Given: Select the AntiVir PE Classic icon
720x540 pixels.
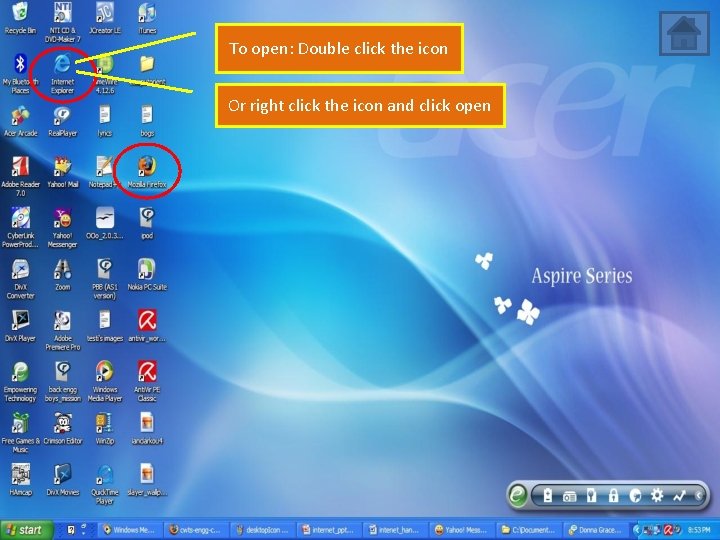Looking at the screenshot, I should [x=147, y=382].
